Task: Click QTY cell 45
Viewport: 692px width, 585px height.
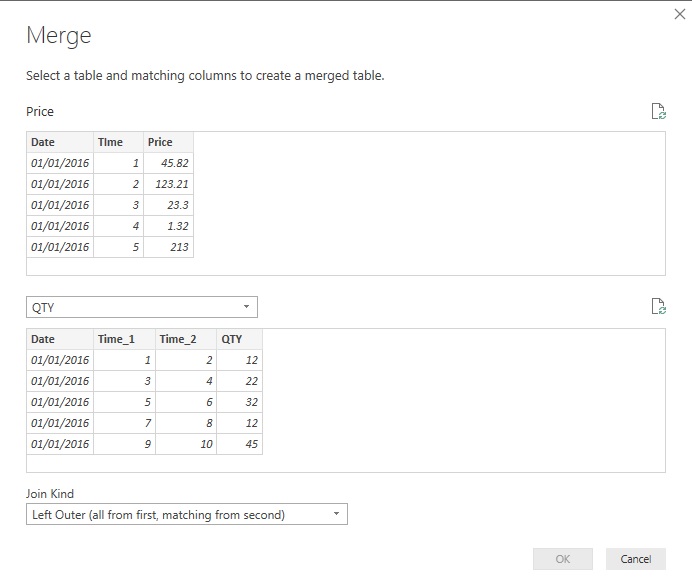Action: [240, 444]
